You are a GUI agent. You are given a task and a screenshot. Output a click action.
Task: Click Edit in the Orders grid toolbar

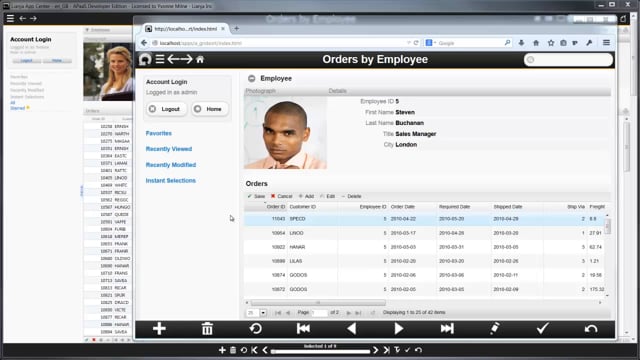[327, 196]
